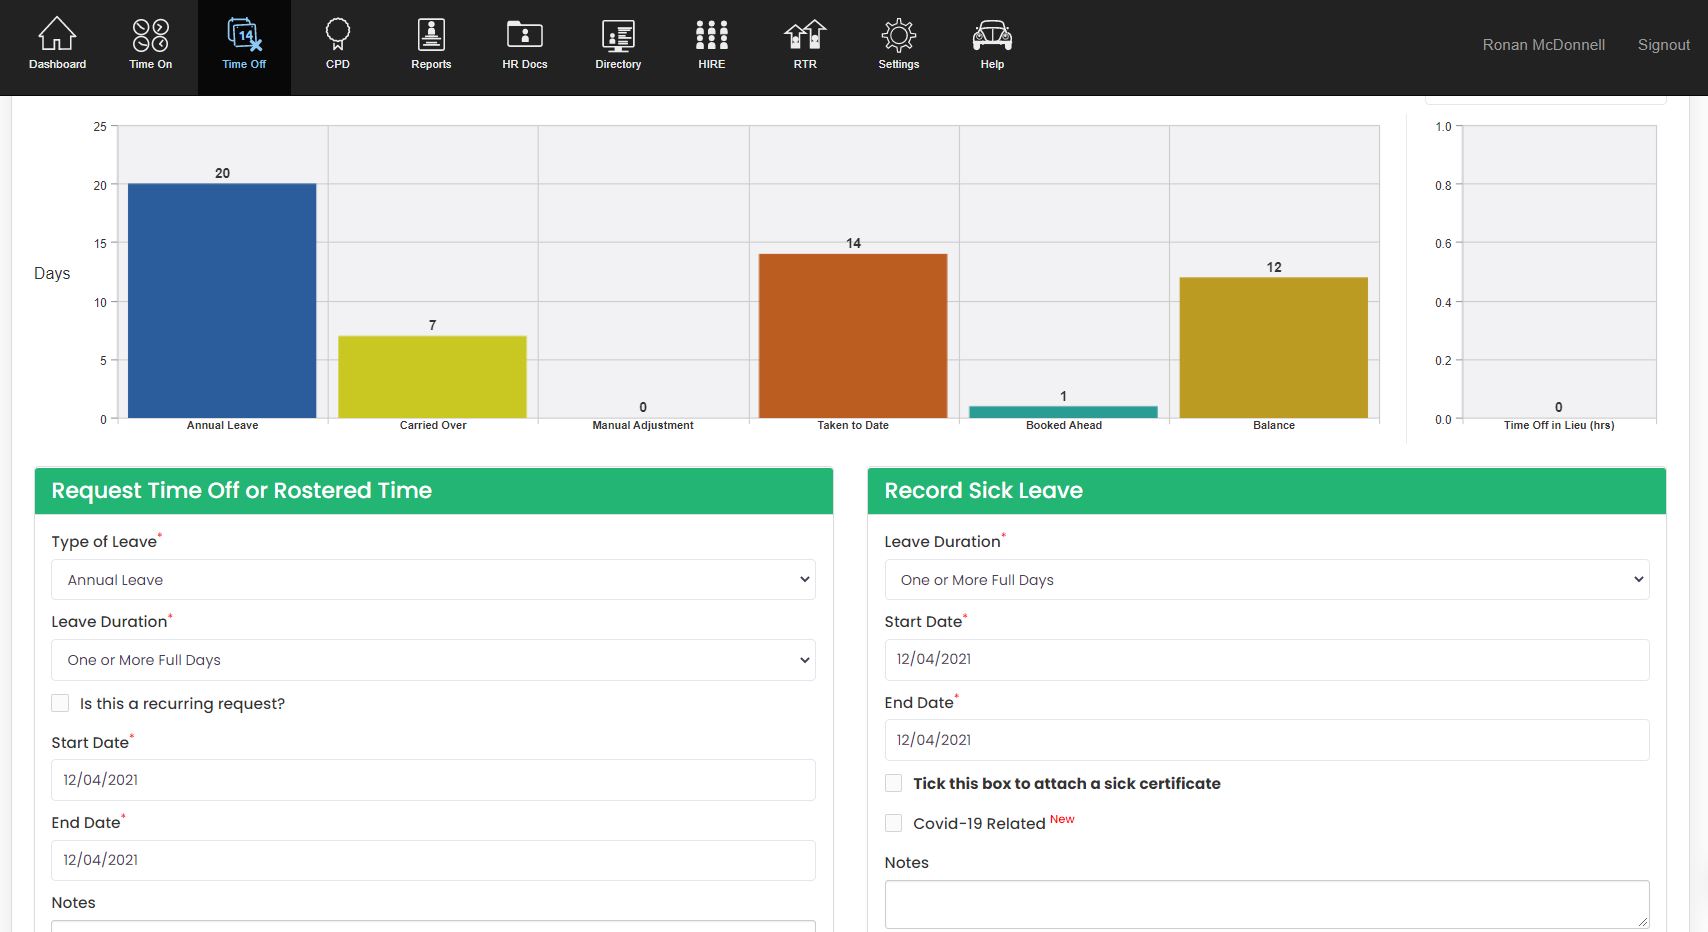
Task: Open the CPD badge icon
Action: [x=338, y=38]
